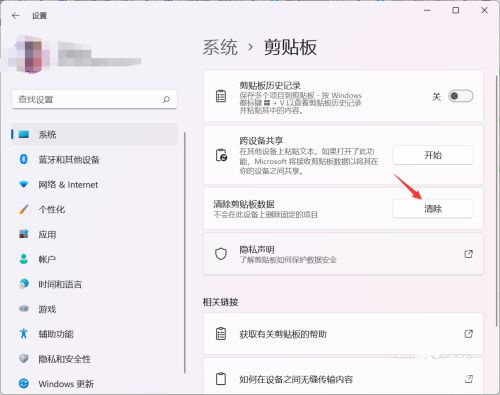Image resolution: width=500 pixels, height=395 pixels.
Task: Select the 时间和语言 globe icon
Action: tap(24, 284)
